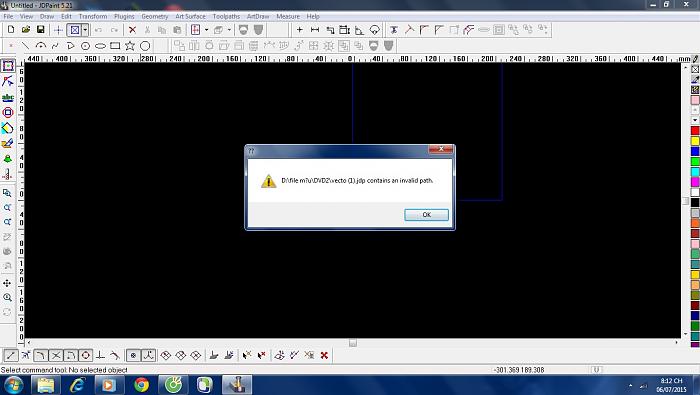Select the star shape drawing tool
This screenshot has width=700, height=395.
(x=130, y=46)
